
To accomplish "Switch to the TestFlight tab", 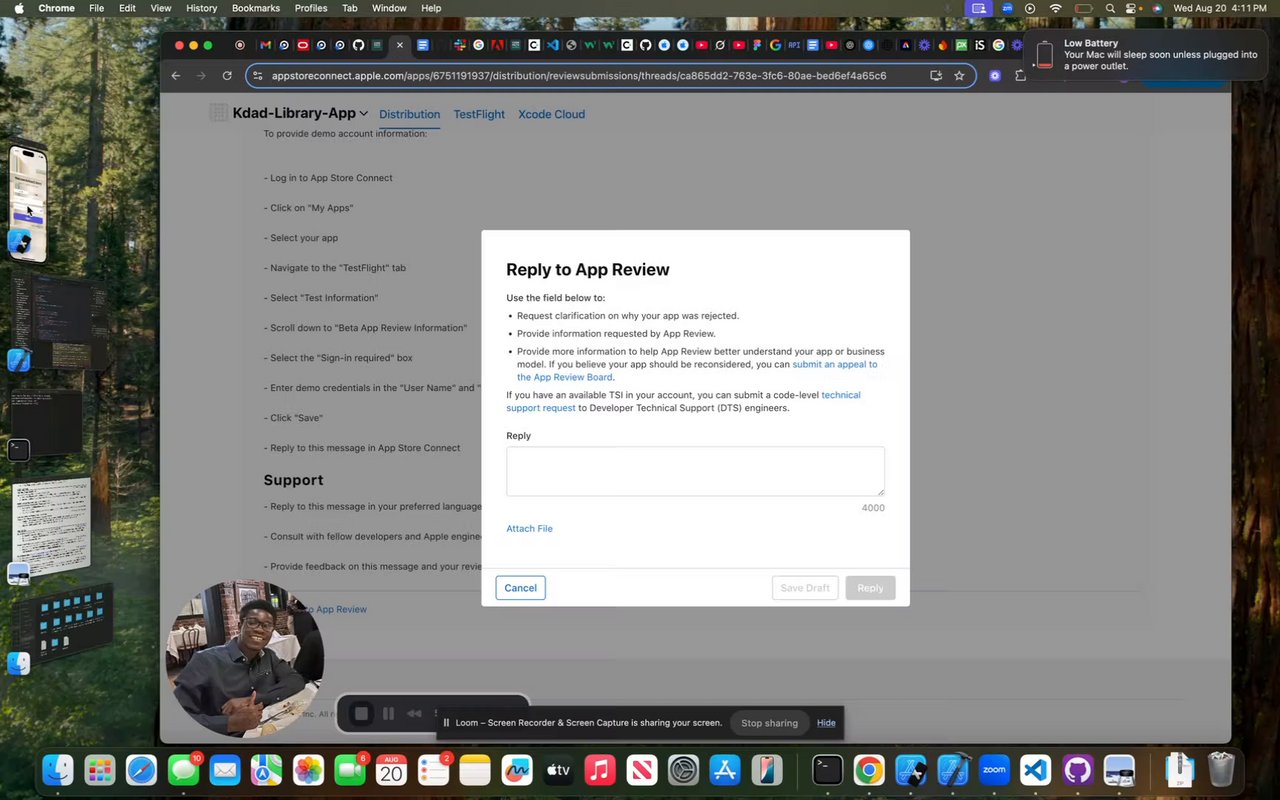I will point(479,114).
